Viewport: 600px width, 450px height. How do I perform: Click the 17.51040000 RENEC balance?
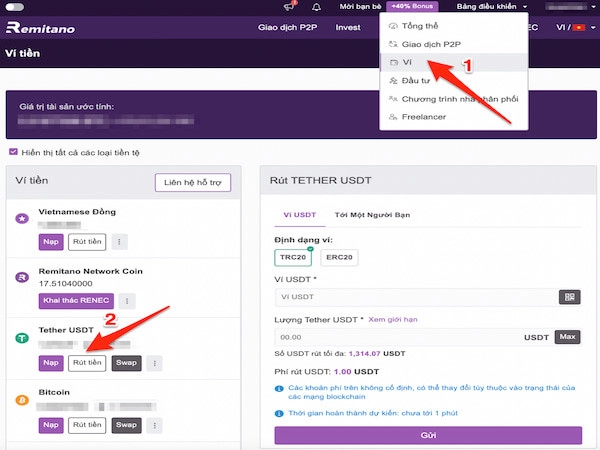coord(65,284)
